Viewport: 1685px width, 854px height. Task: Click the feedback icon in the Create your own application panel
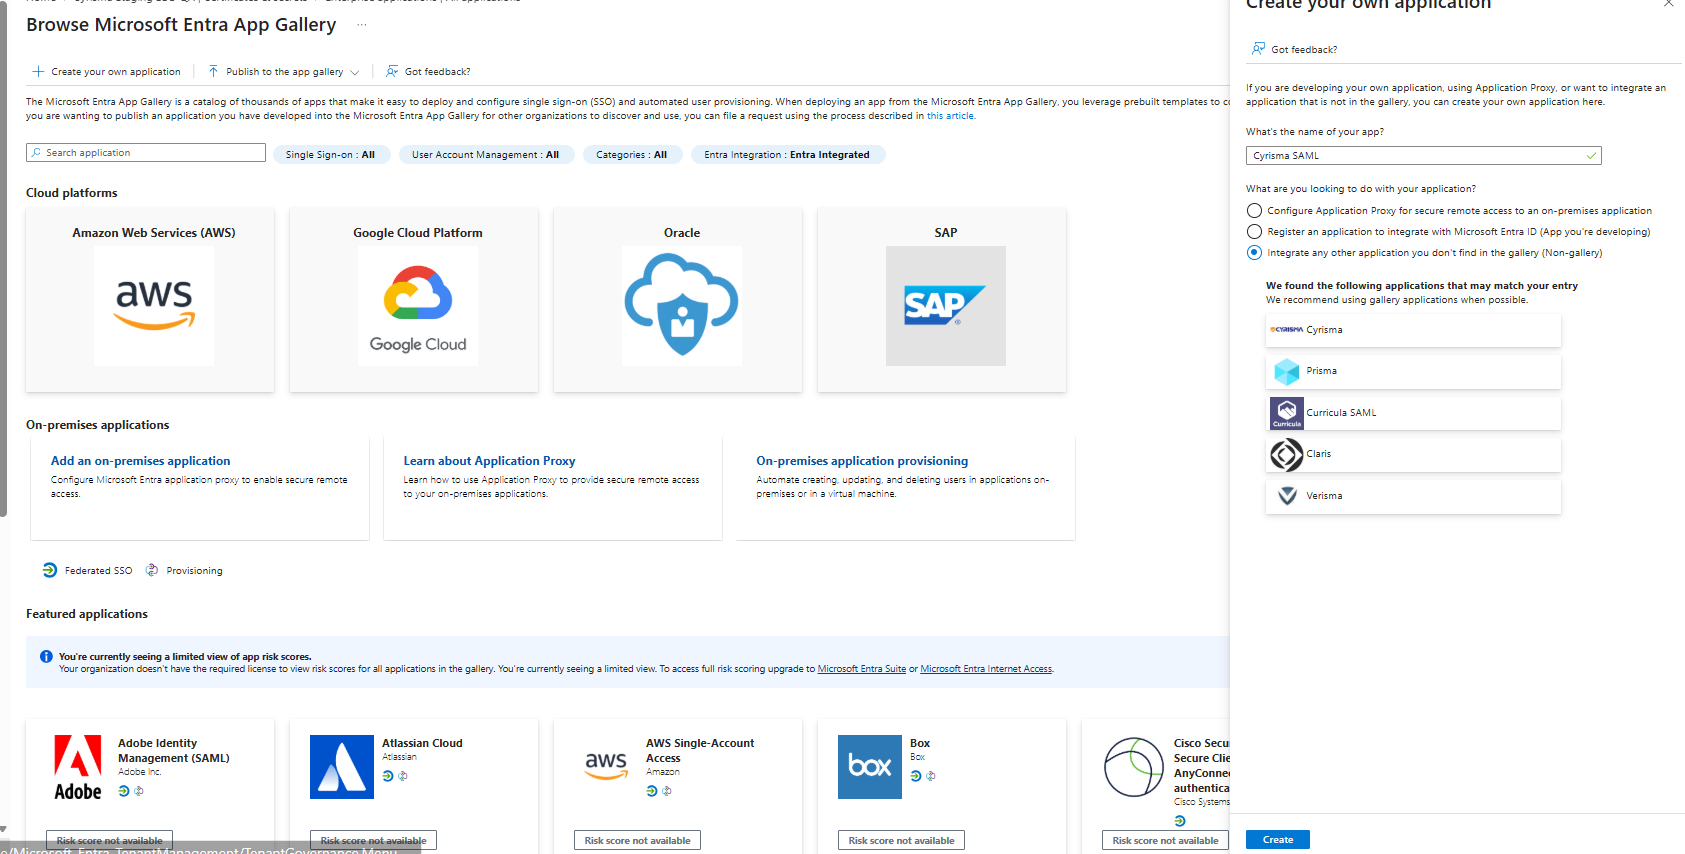coord(1258,49)
